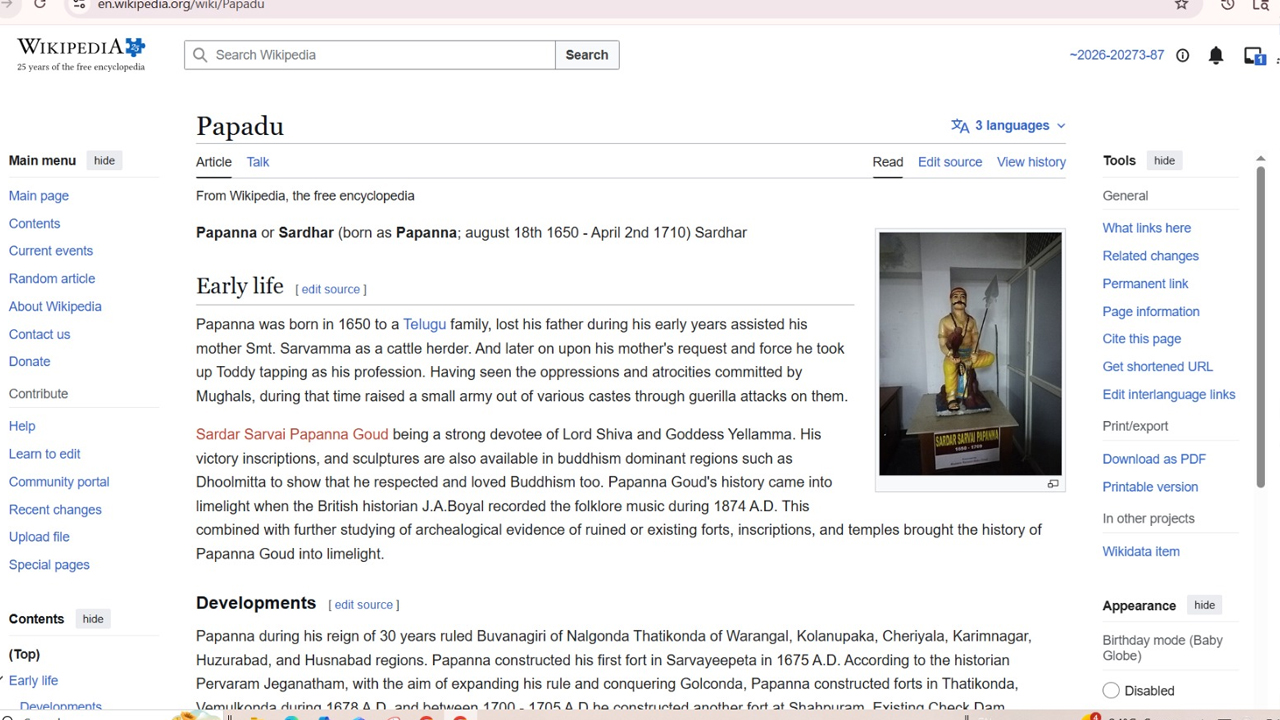Click the search magnifier icon in the search box
Viewport: 1280px width, 720px height.
click(x=200, y=55)
